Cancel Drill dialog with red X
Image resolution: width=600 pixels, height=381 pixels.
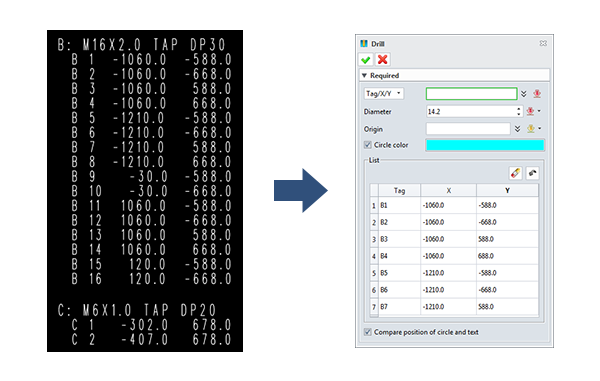[383, 60]
